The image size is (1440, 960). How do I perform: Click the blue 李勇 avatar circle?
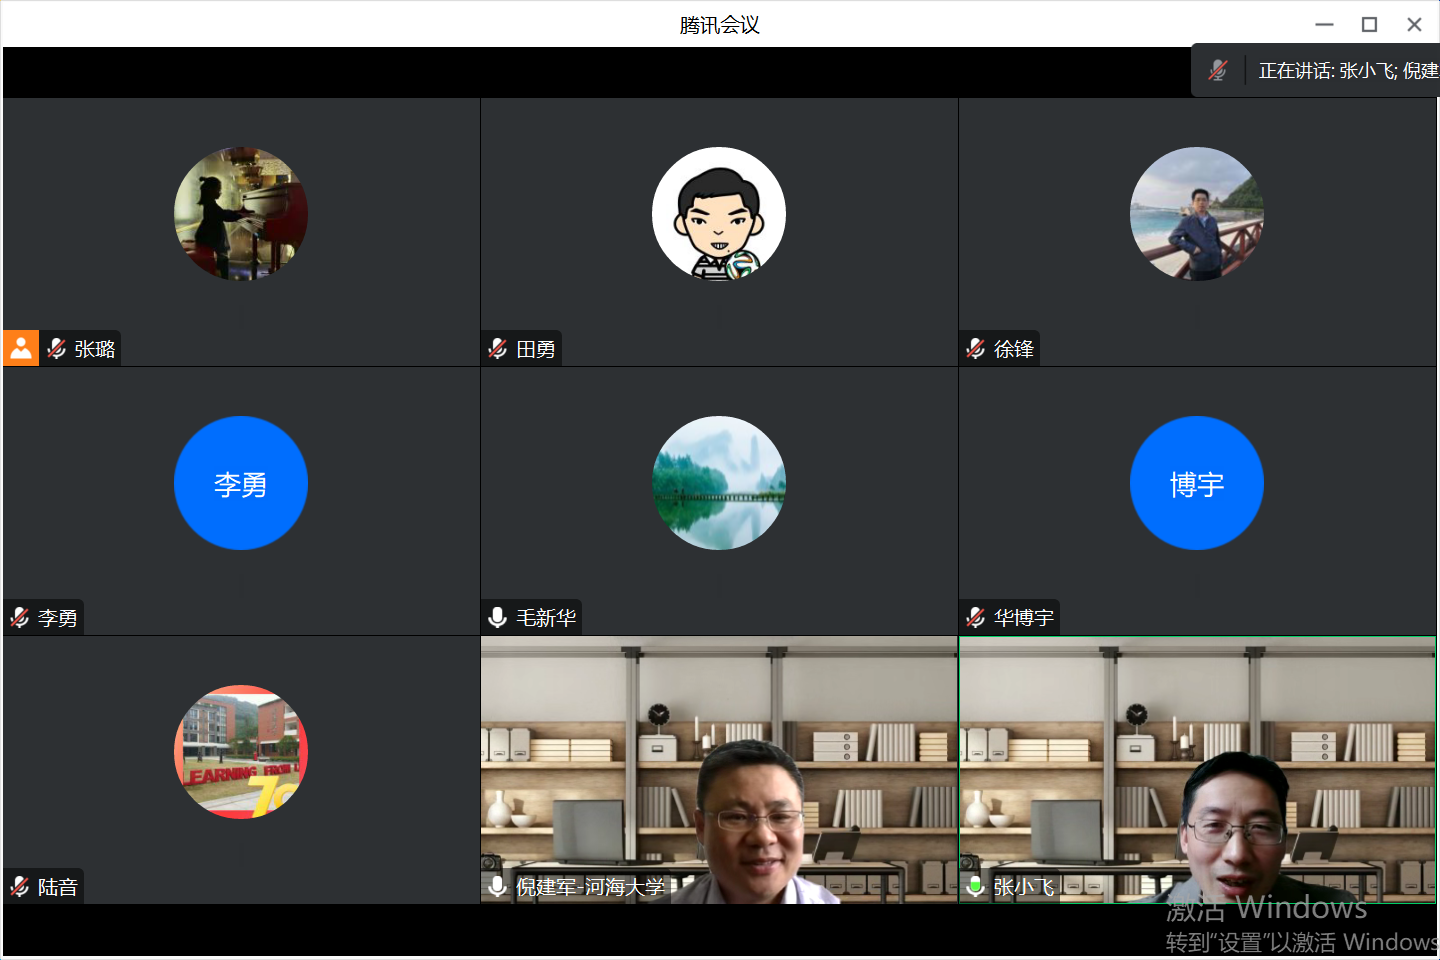pyautogui.click(x=241, y=483)
